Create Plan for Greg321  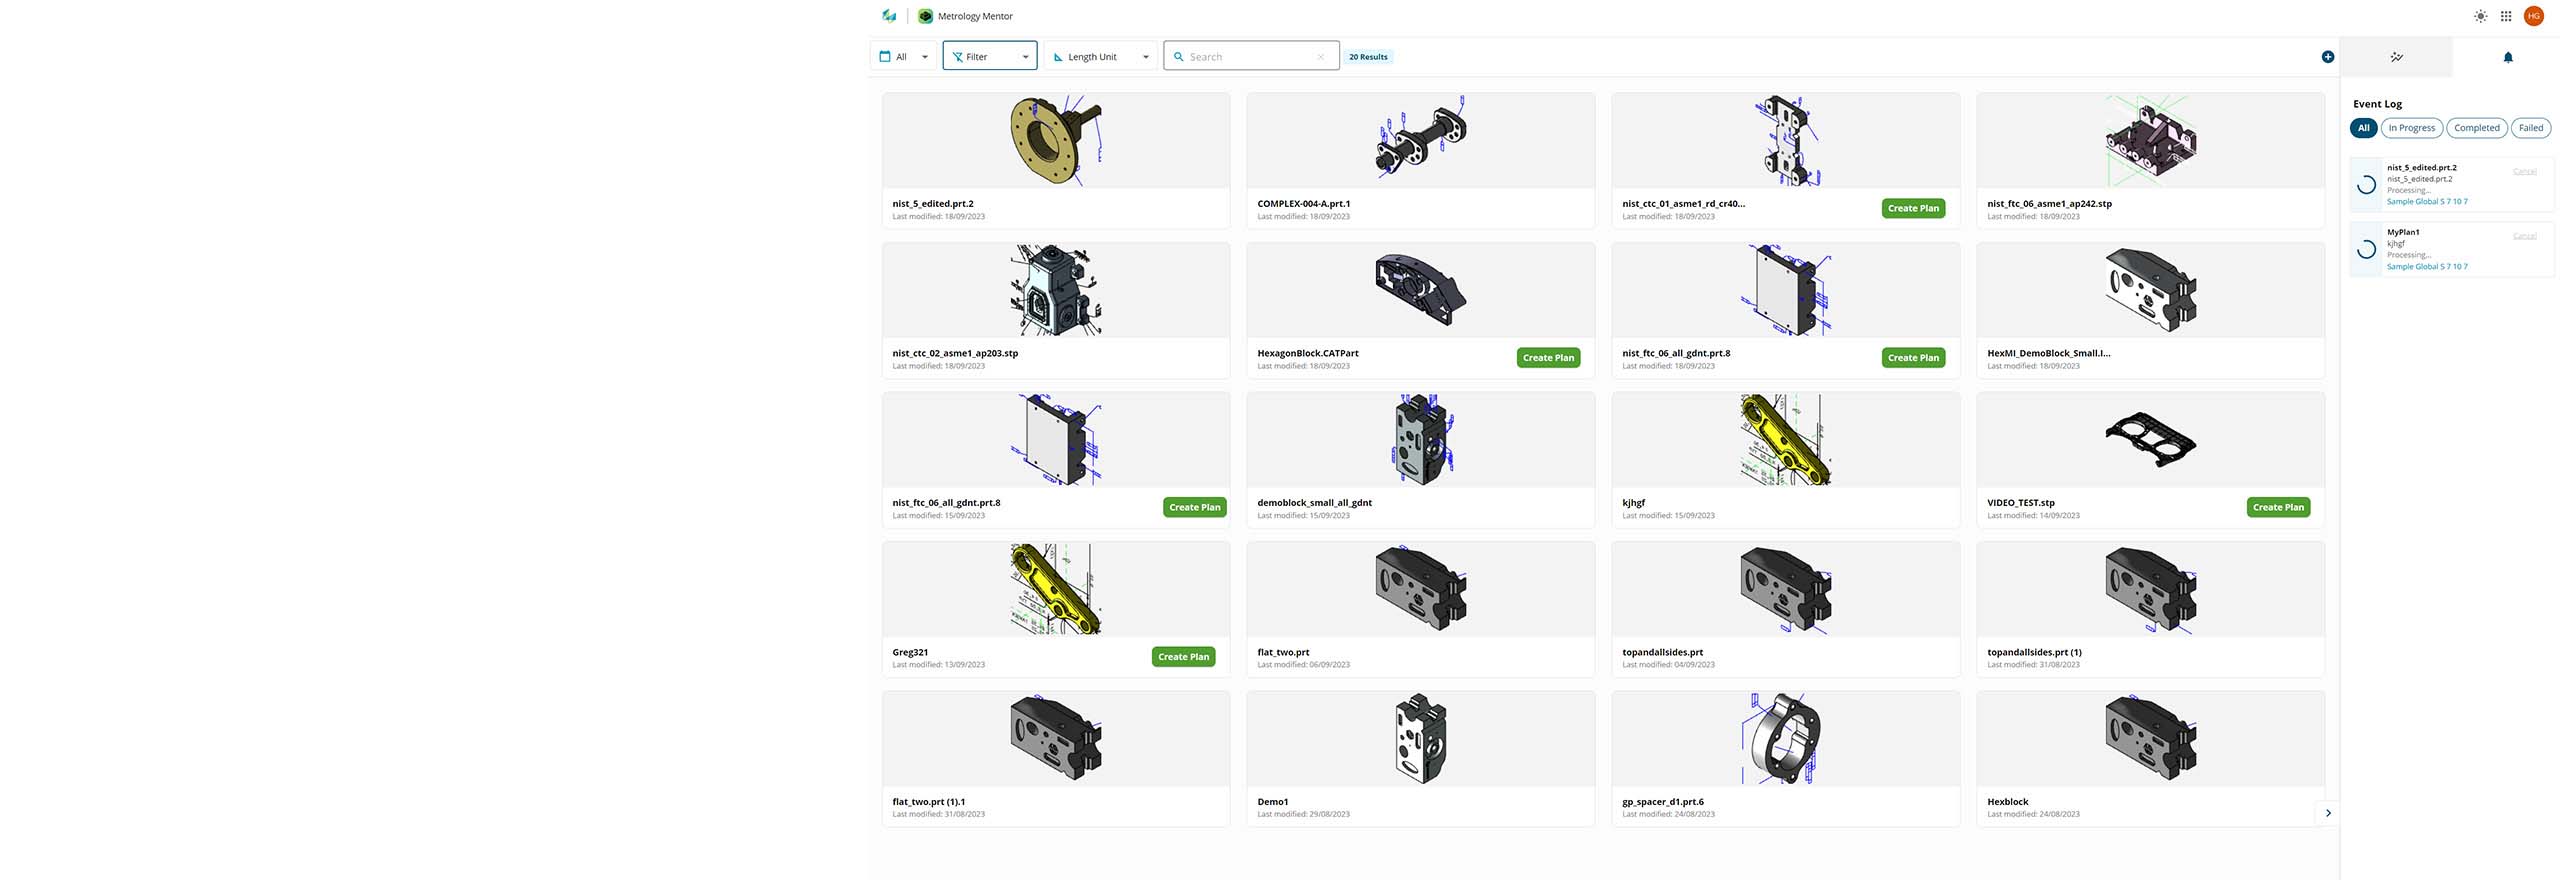[1183, 656]
